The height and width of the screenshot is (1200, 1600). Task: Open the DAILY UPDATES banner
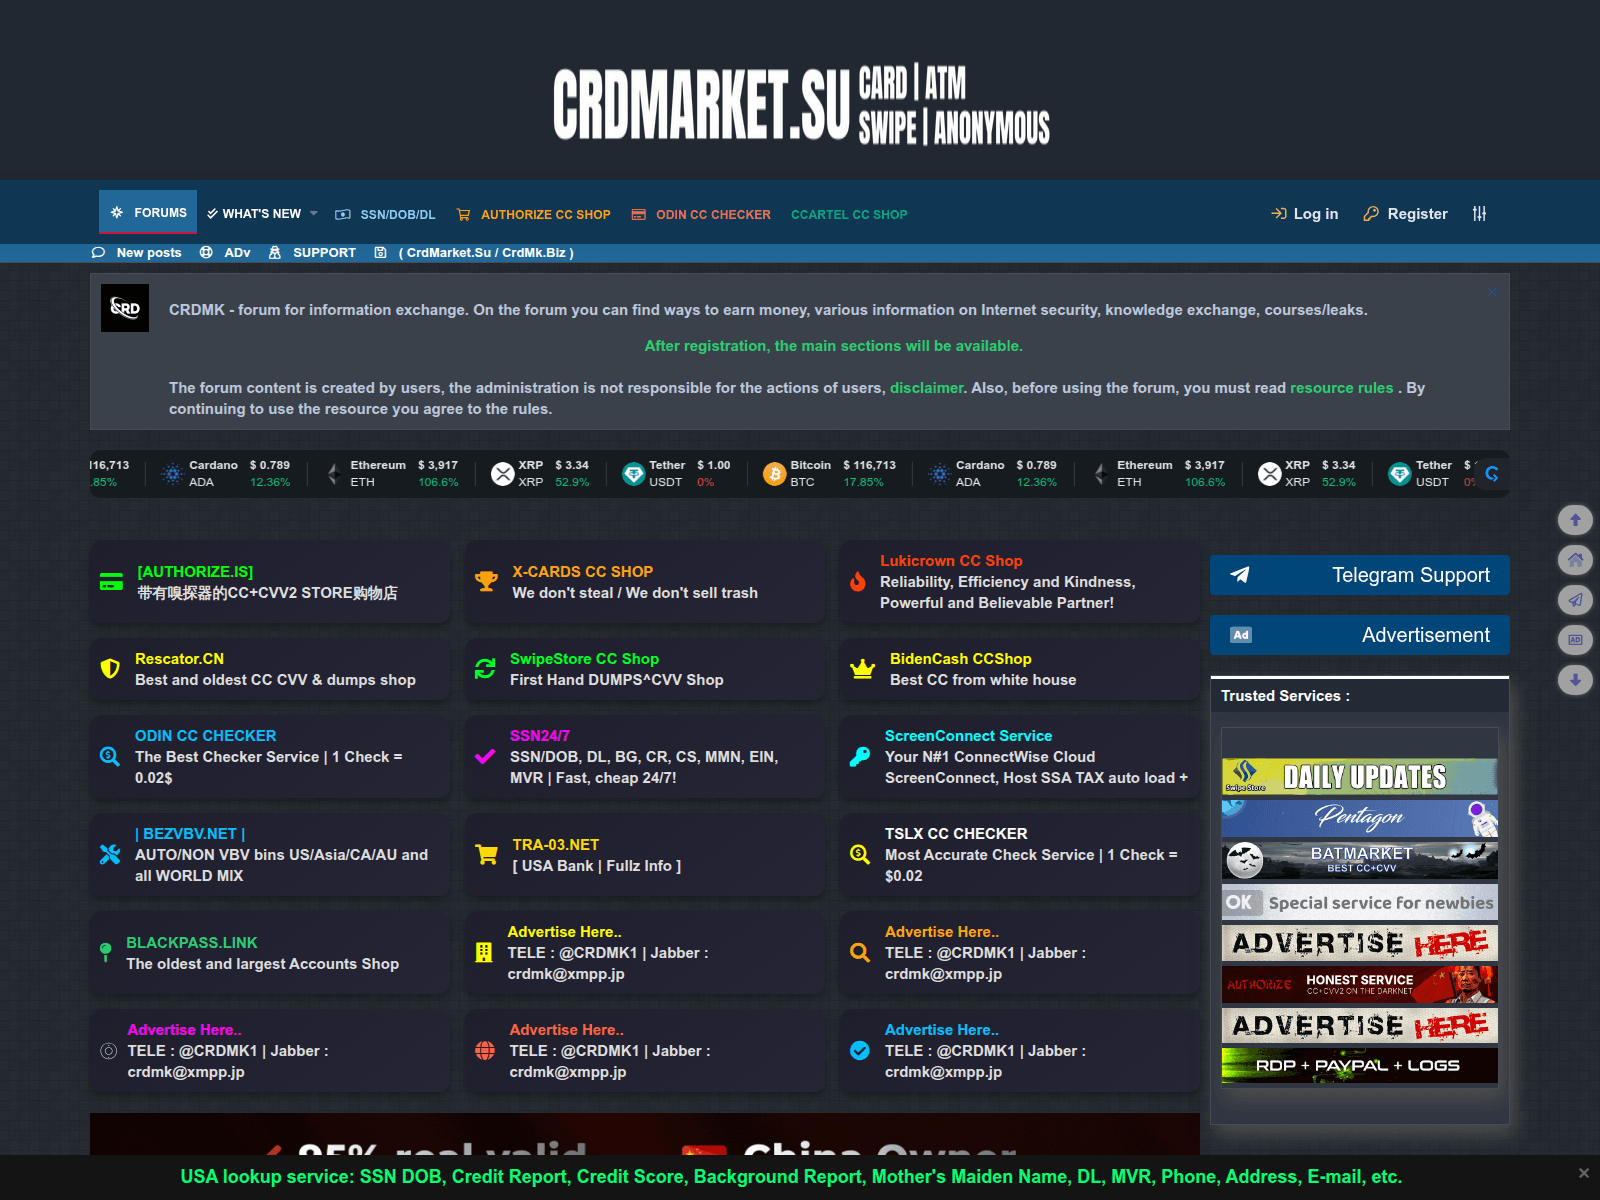pos(1360,776)
